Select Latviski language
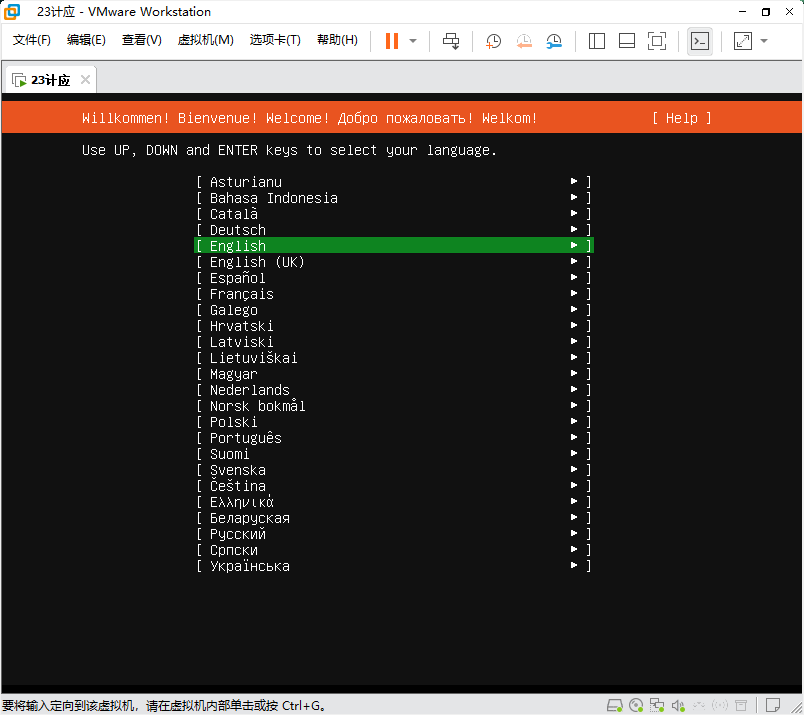 pos(394,342)
